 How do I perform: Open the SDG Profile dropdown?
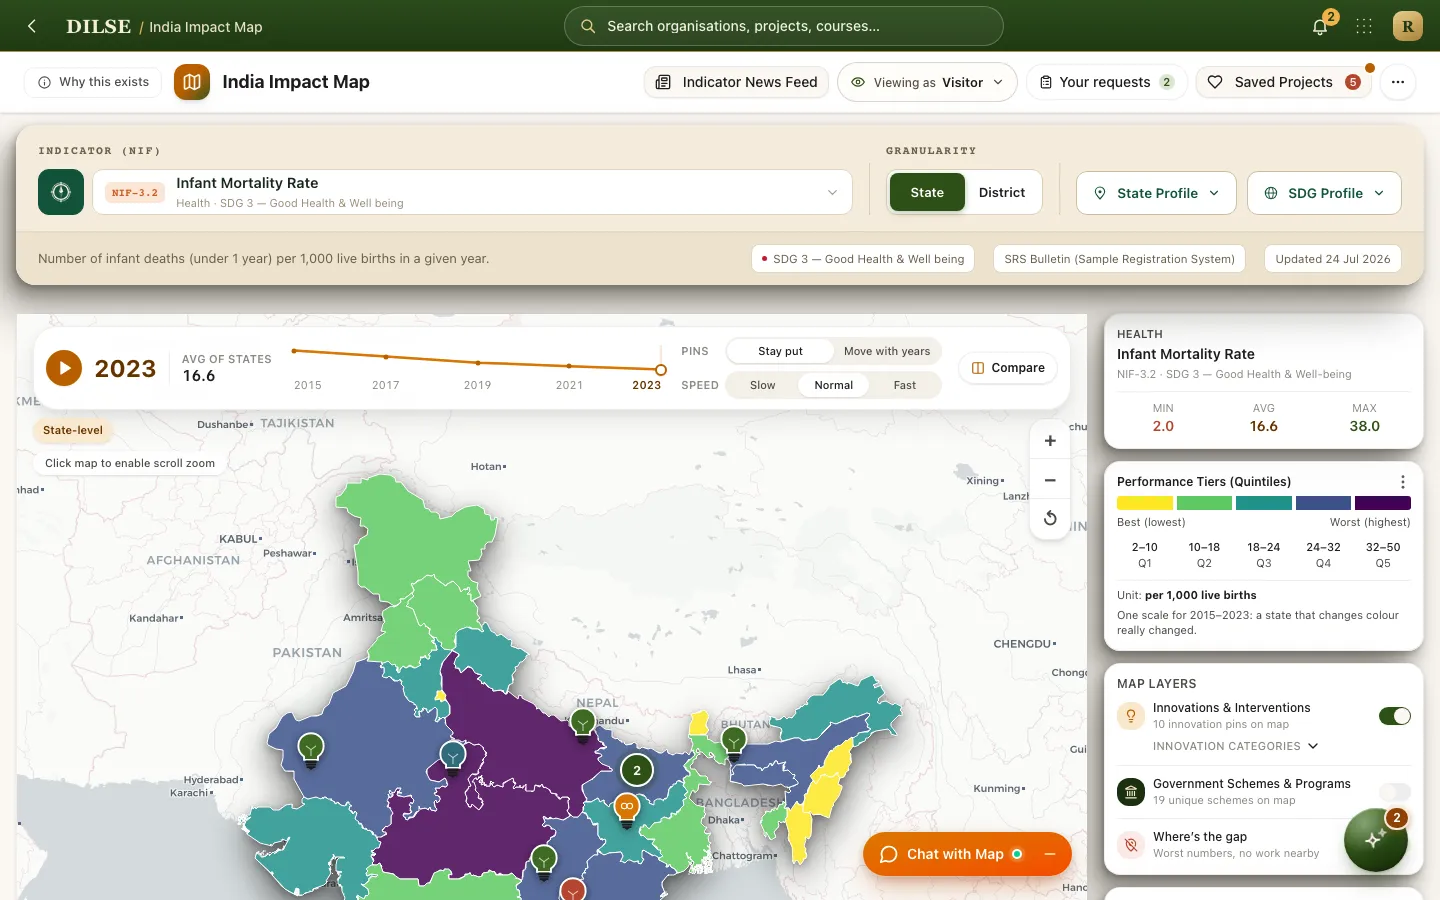(x=1324, y=193)
